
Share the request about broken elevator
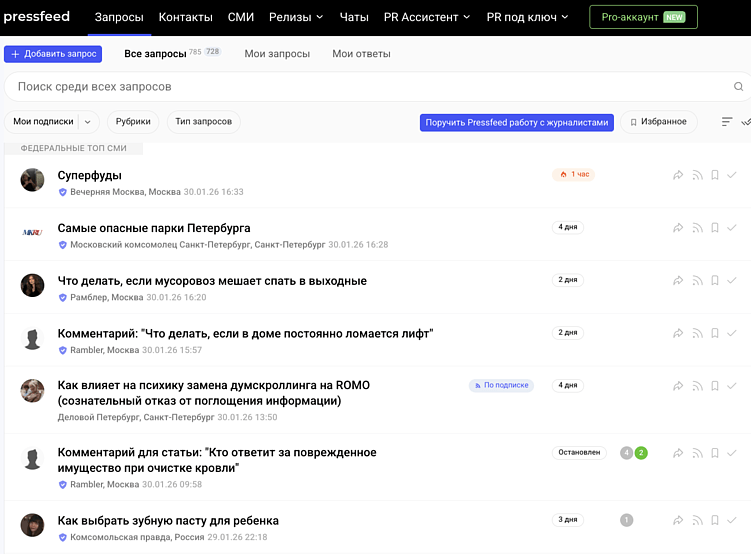click(x=678, y=333)
